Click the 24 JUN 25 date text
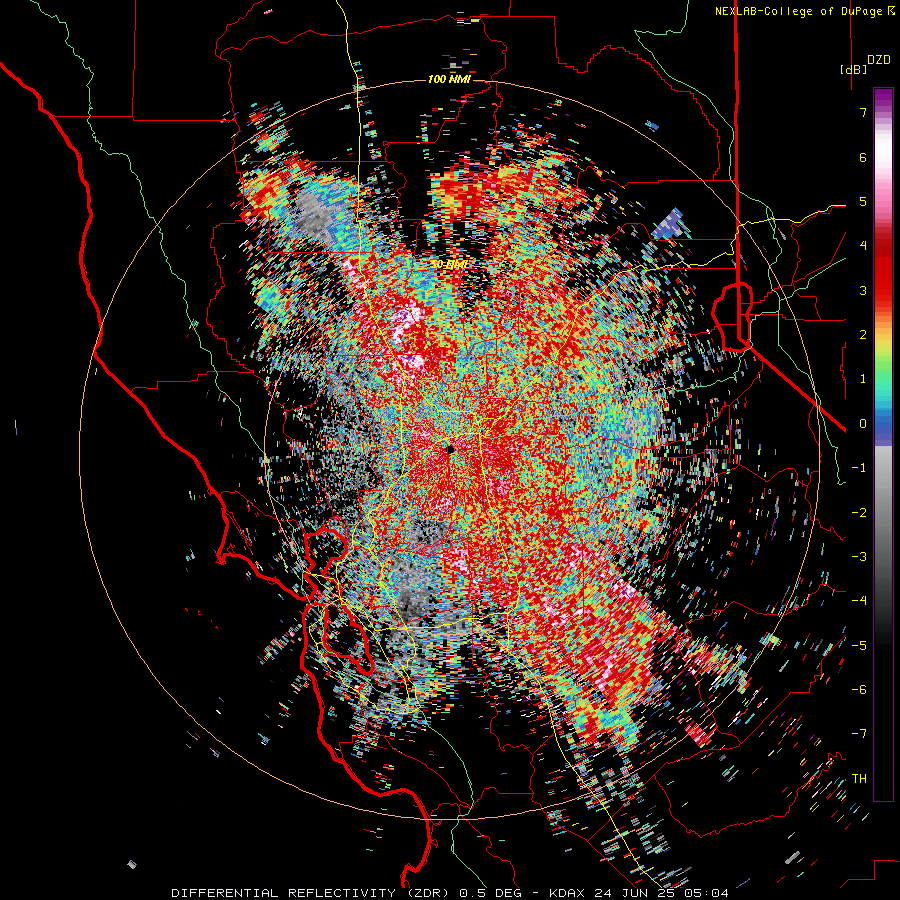This screenshot has height=900, width=900. (x=633, y=893)
